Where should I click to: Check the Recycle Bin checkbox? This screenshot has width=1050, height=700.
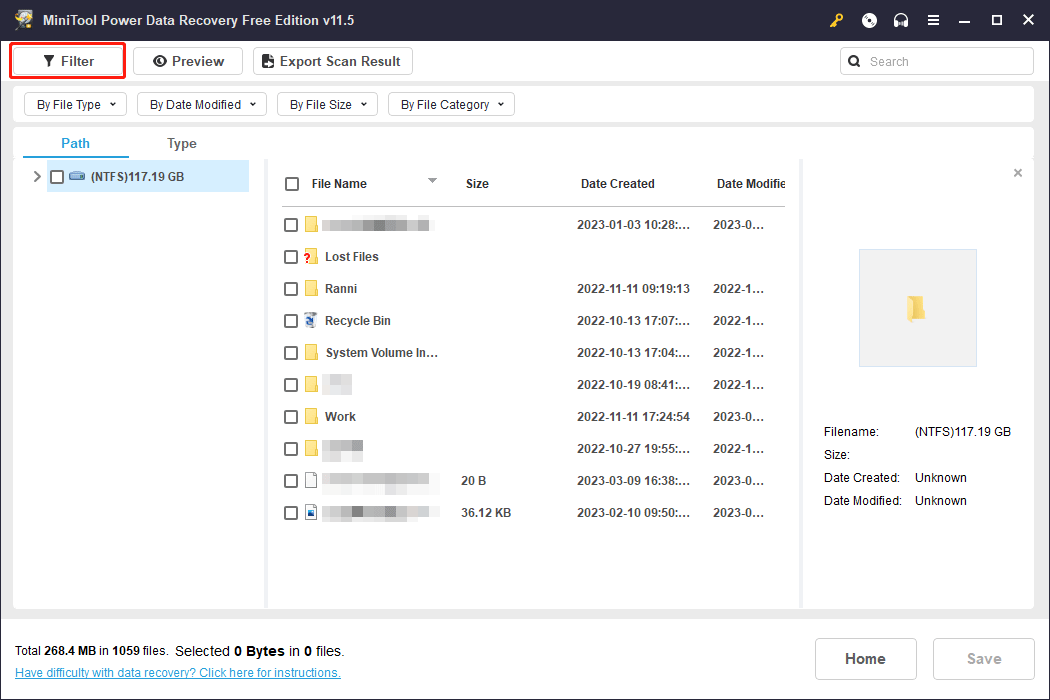(291, 321)
